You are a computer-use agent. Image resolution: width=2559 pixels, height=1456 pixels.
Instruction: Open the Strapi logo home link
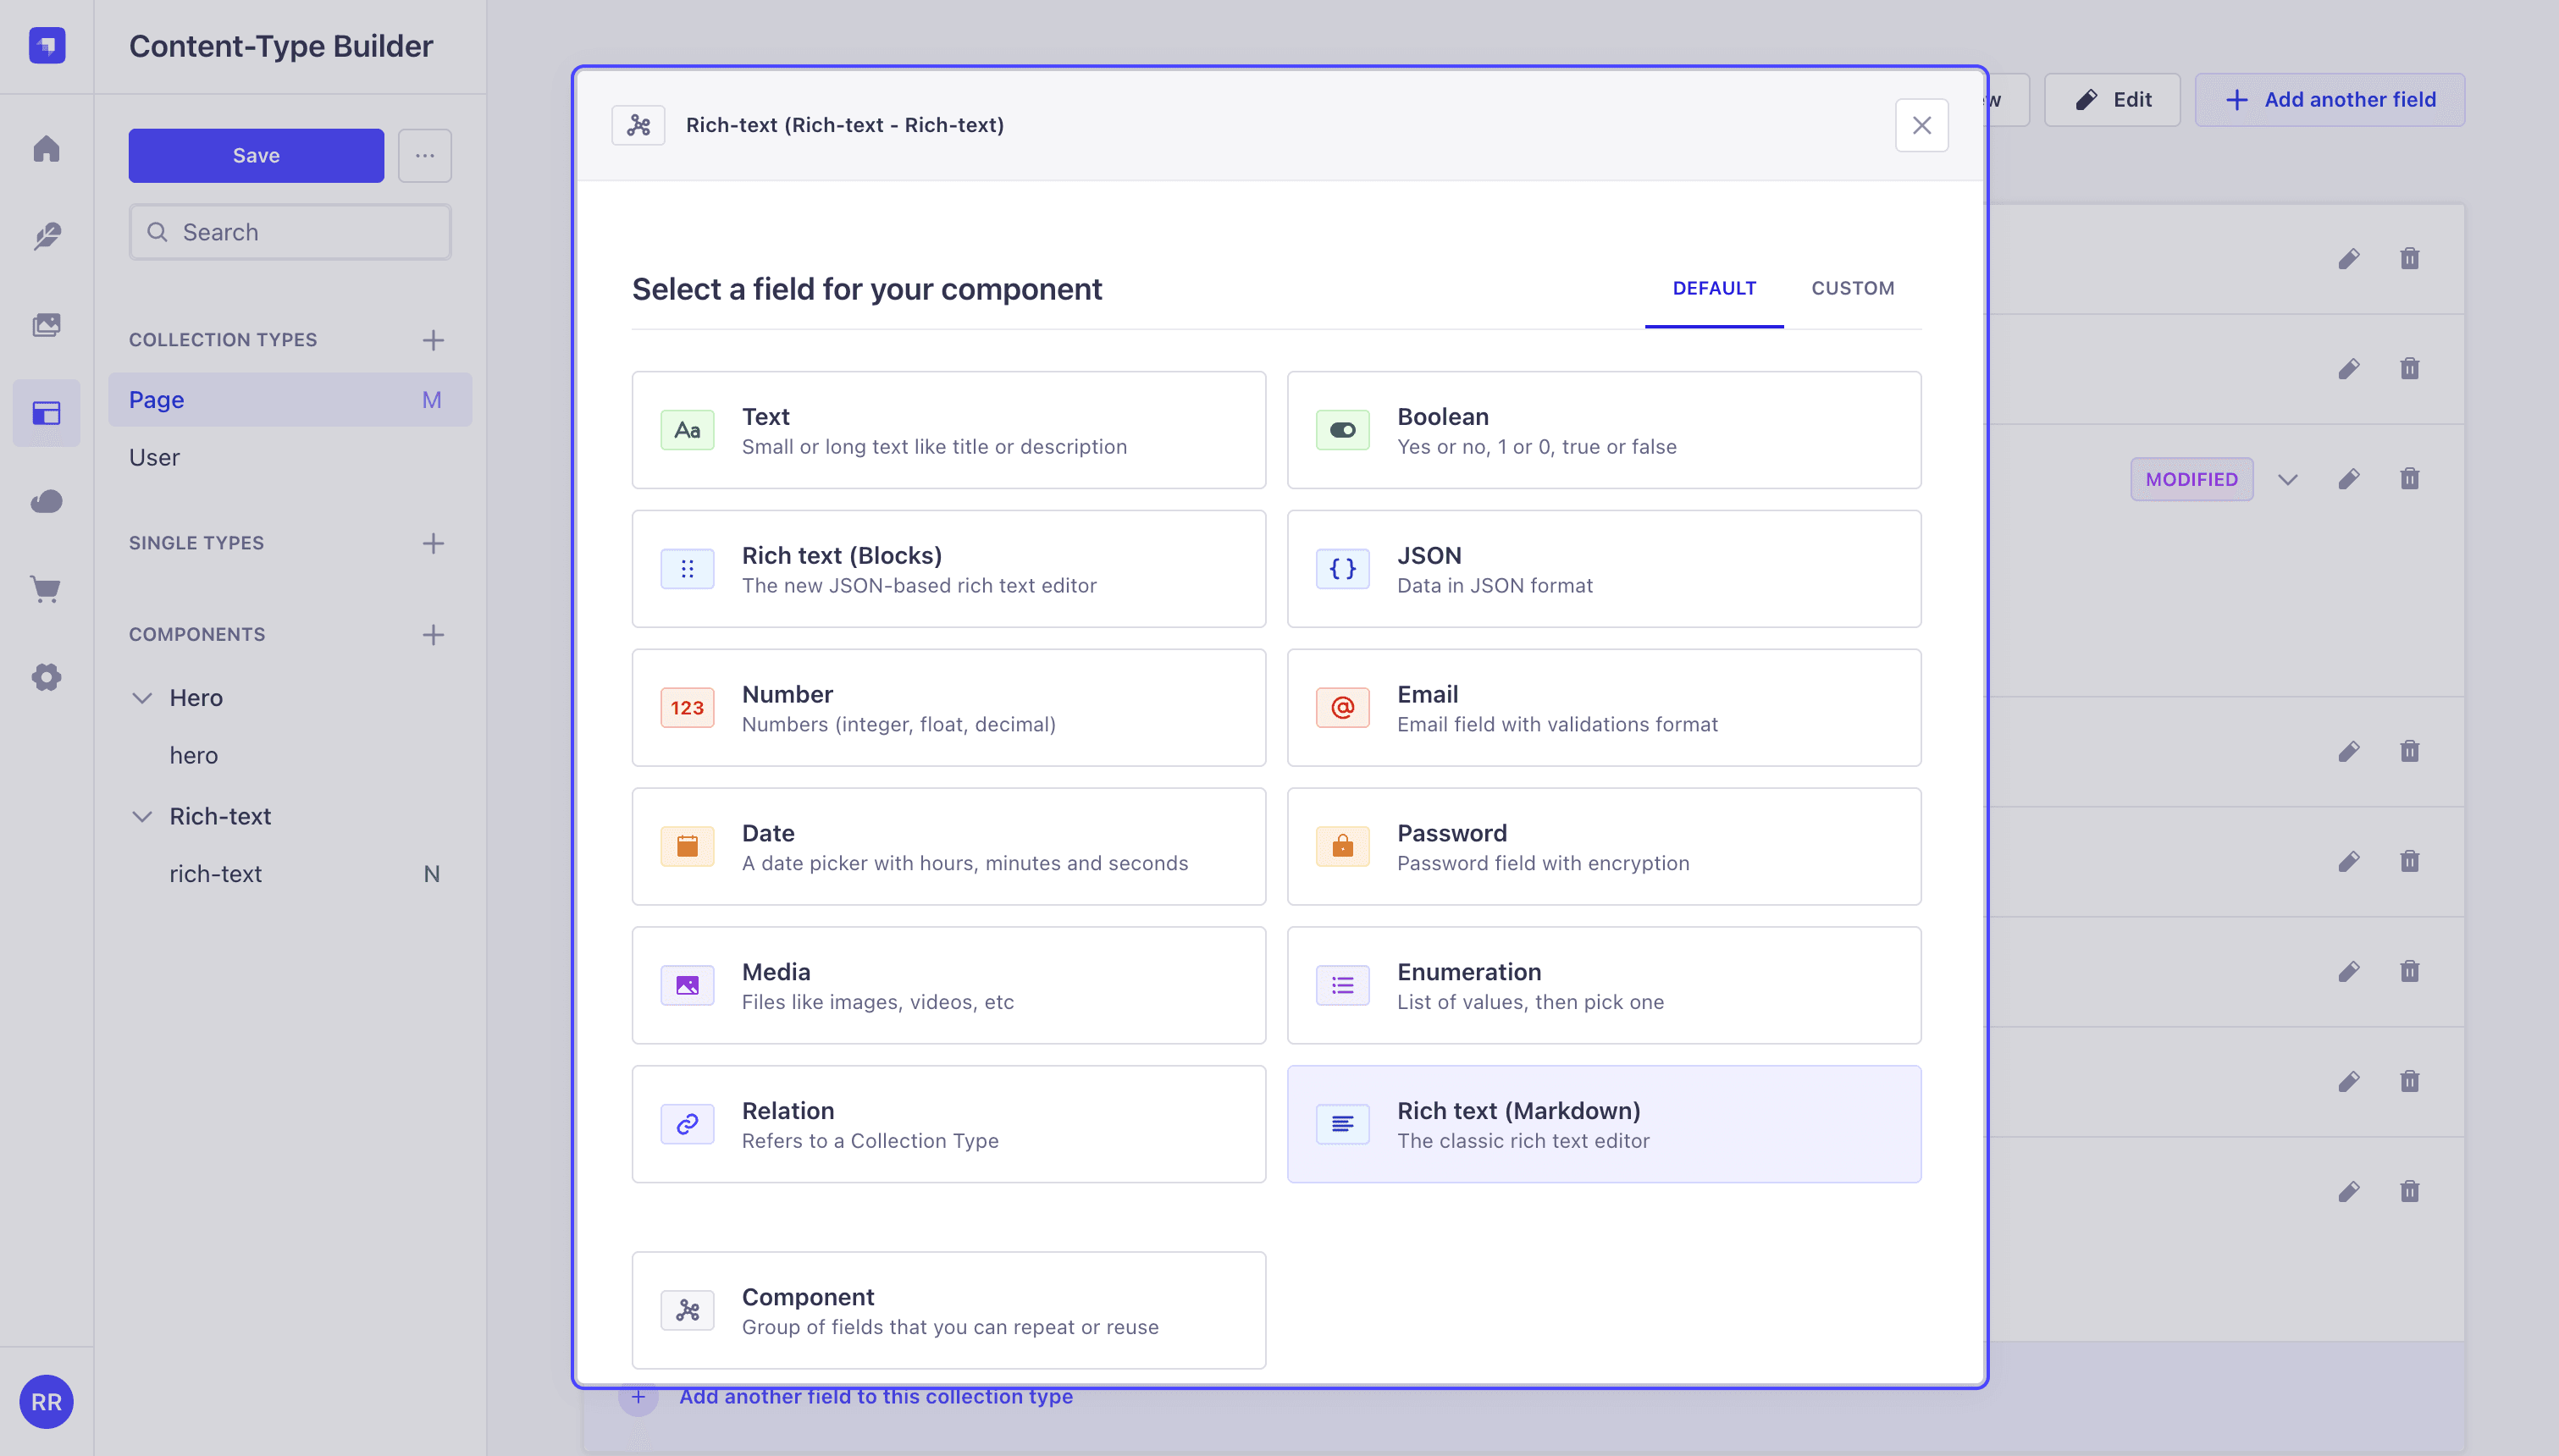point(47,46)
